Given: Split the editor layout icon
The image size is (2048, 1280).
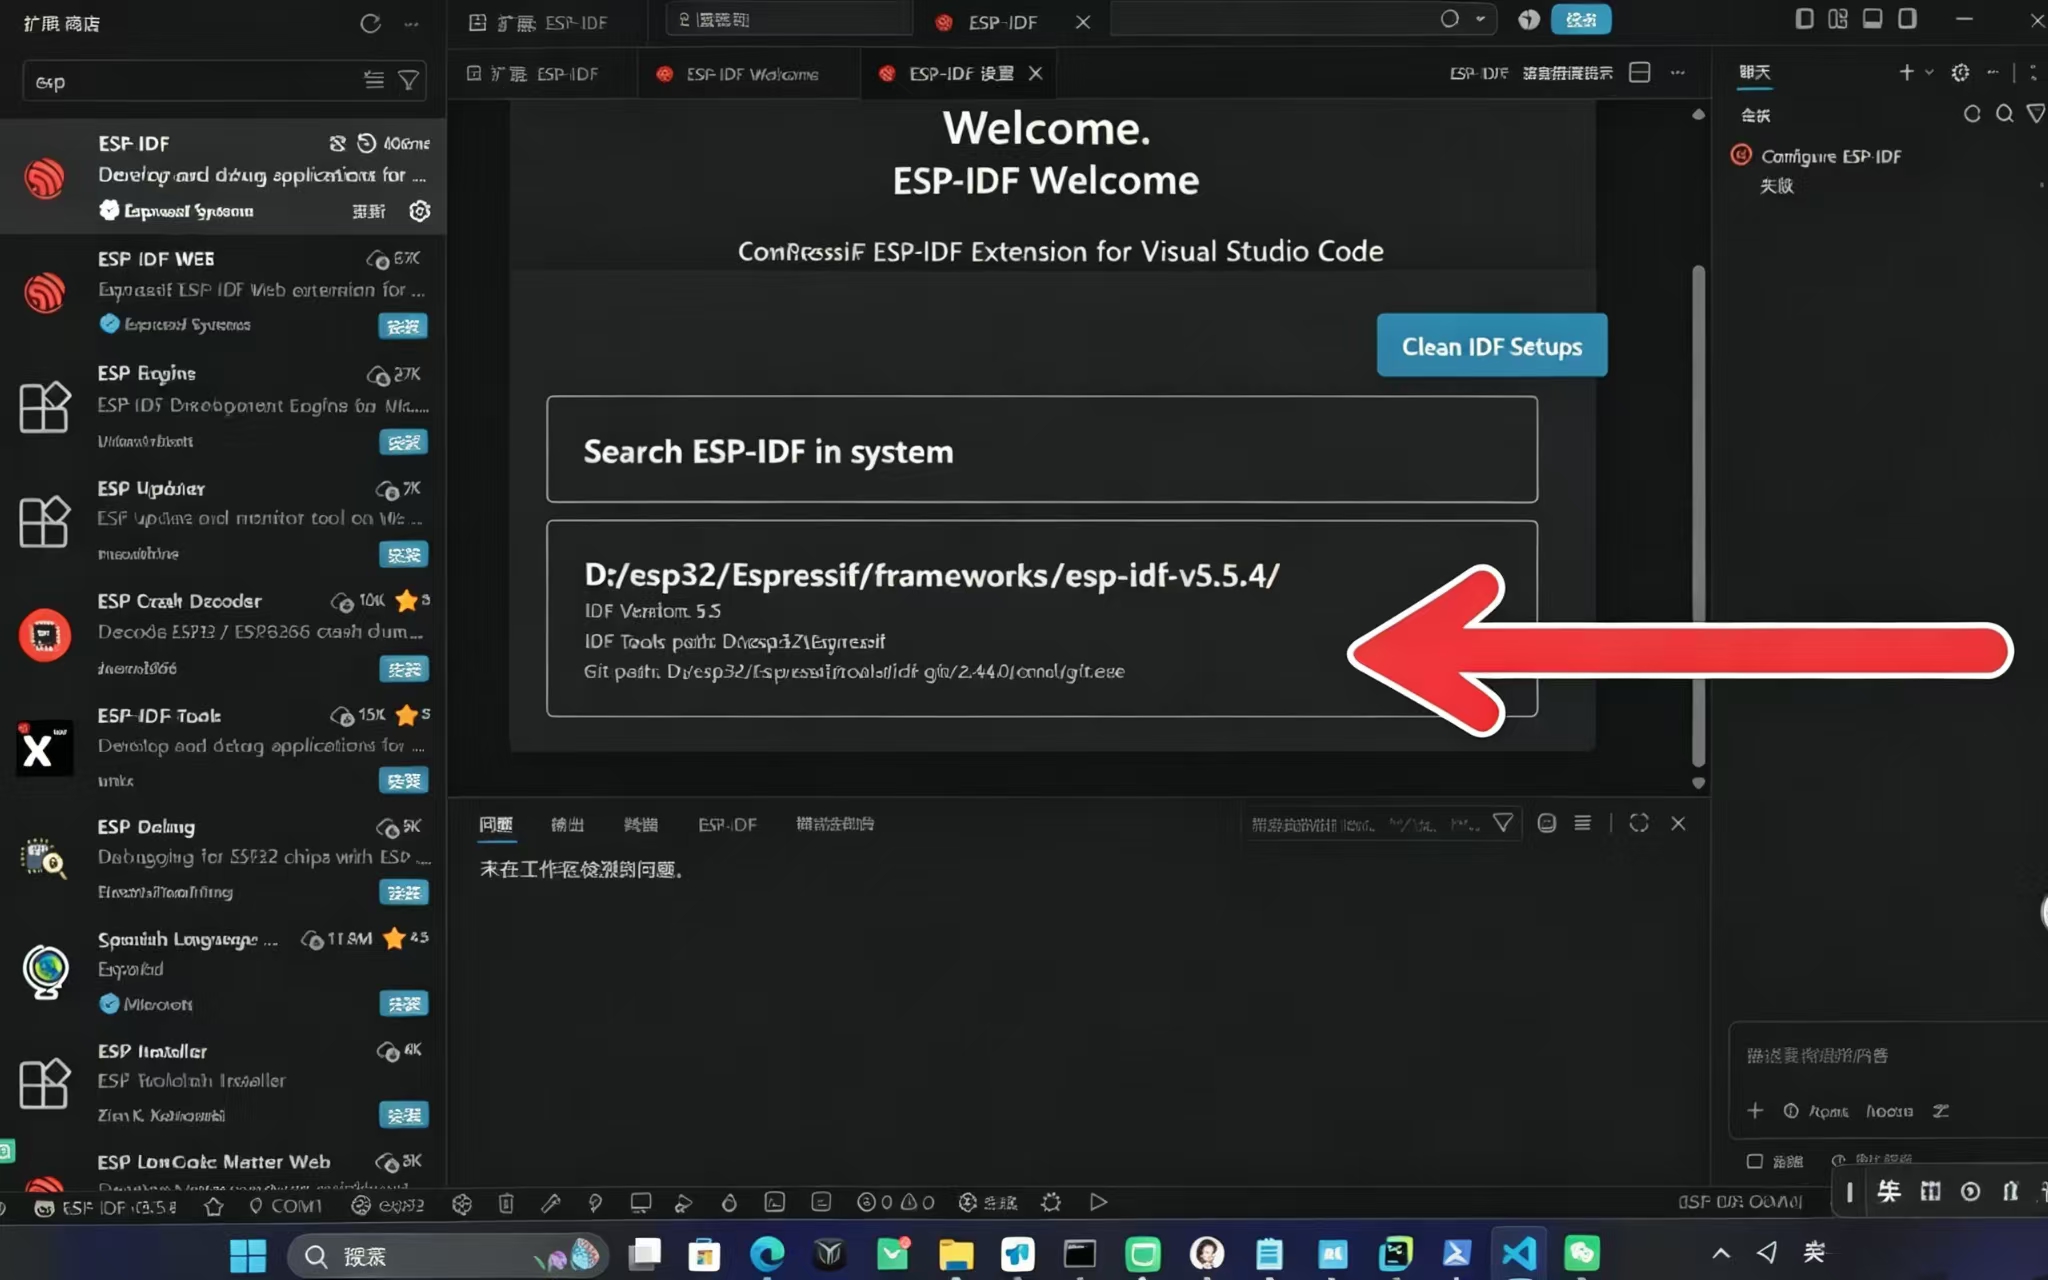Looking at the screenshot, I should 1639,73.
